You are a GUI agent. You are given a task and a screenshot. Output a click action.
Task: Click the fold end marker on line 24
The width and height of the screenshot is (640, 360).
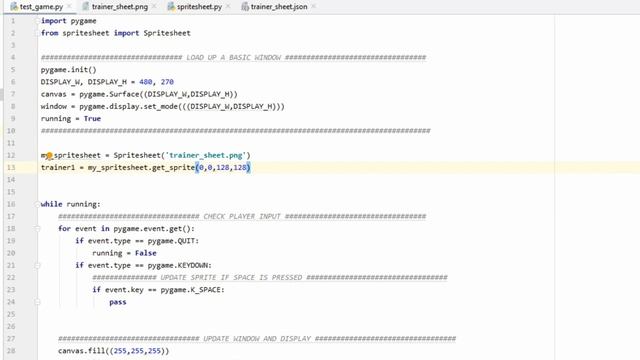(x=37, y=302)
